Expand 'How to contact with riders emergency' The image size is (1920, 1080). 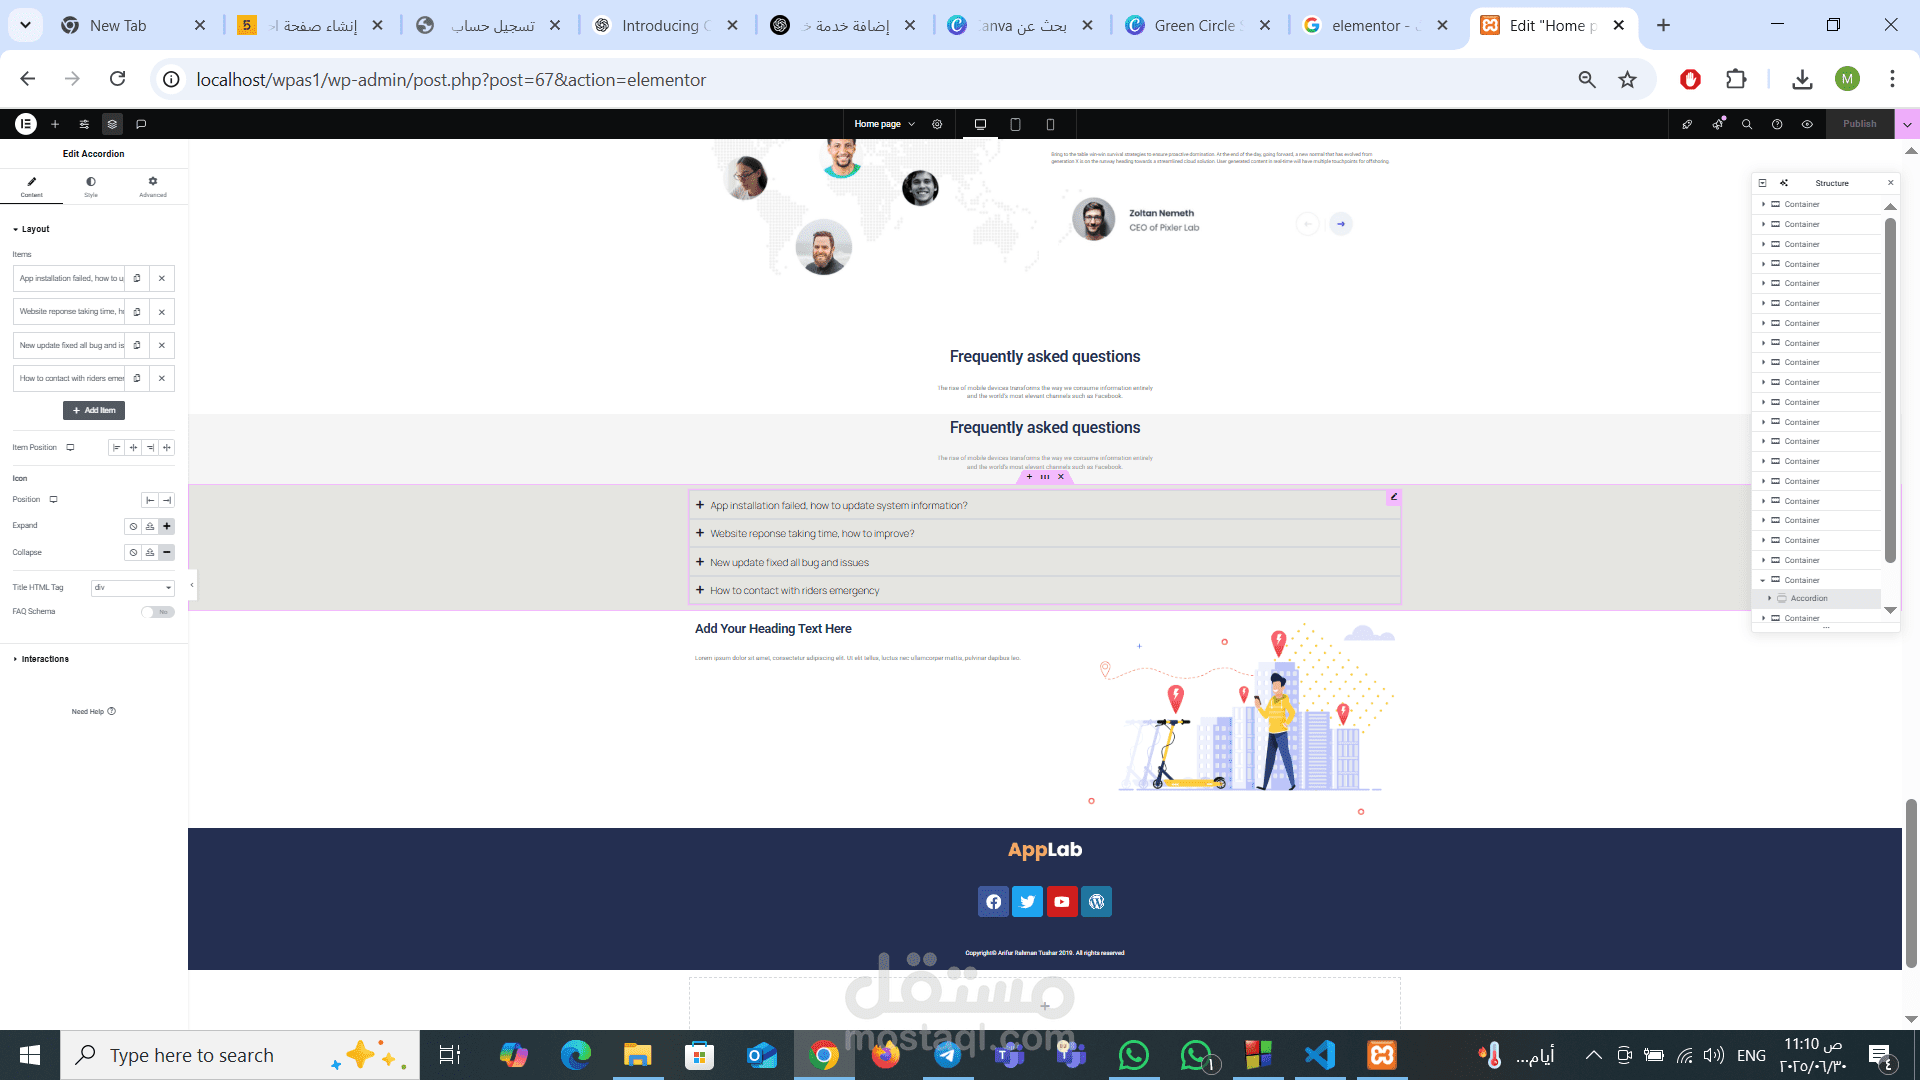pyautogui.click(x=1045, y=590)
